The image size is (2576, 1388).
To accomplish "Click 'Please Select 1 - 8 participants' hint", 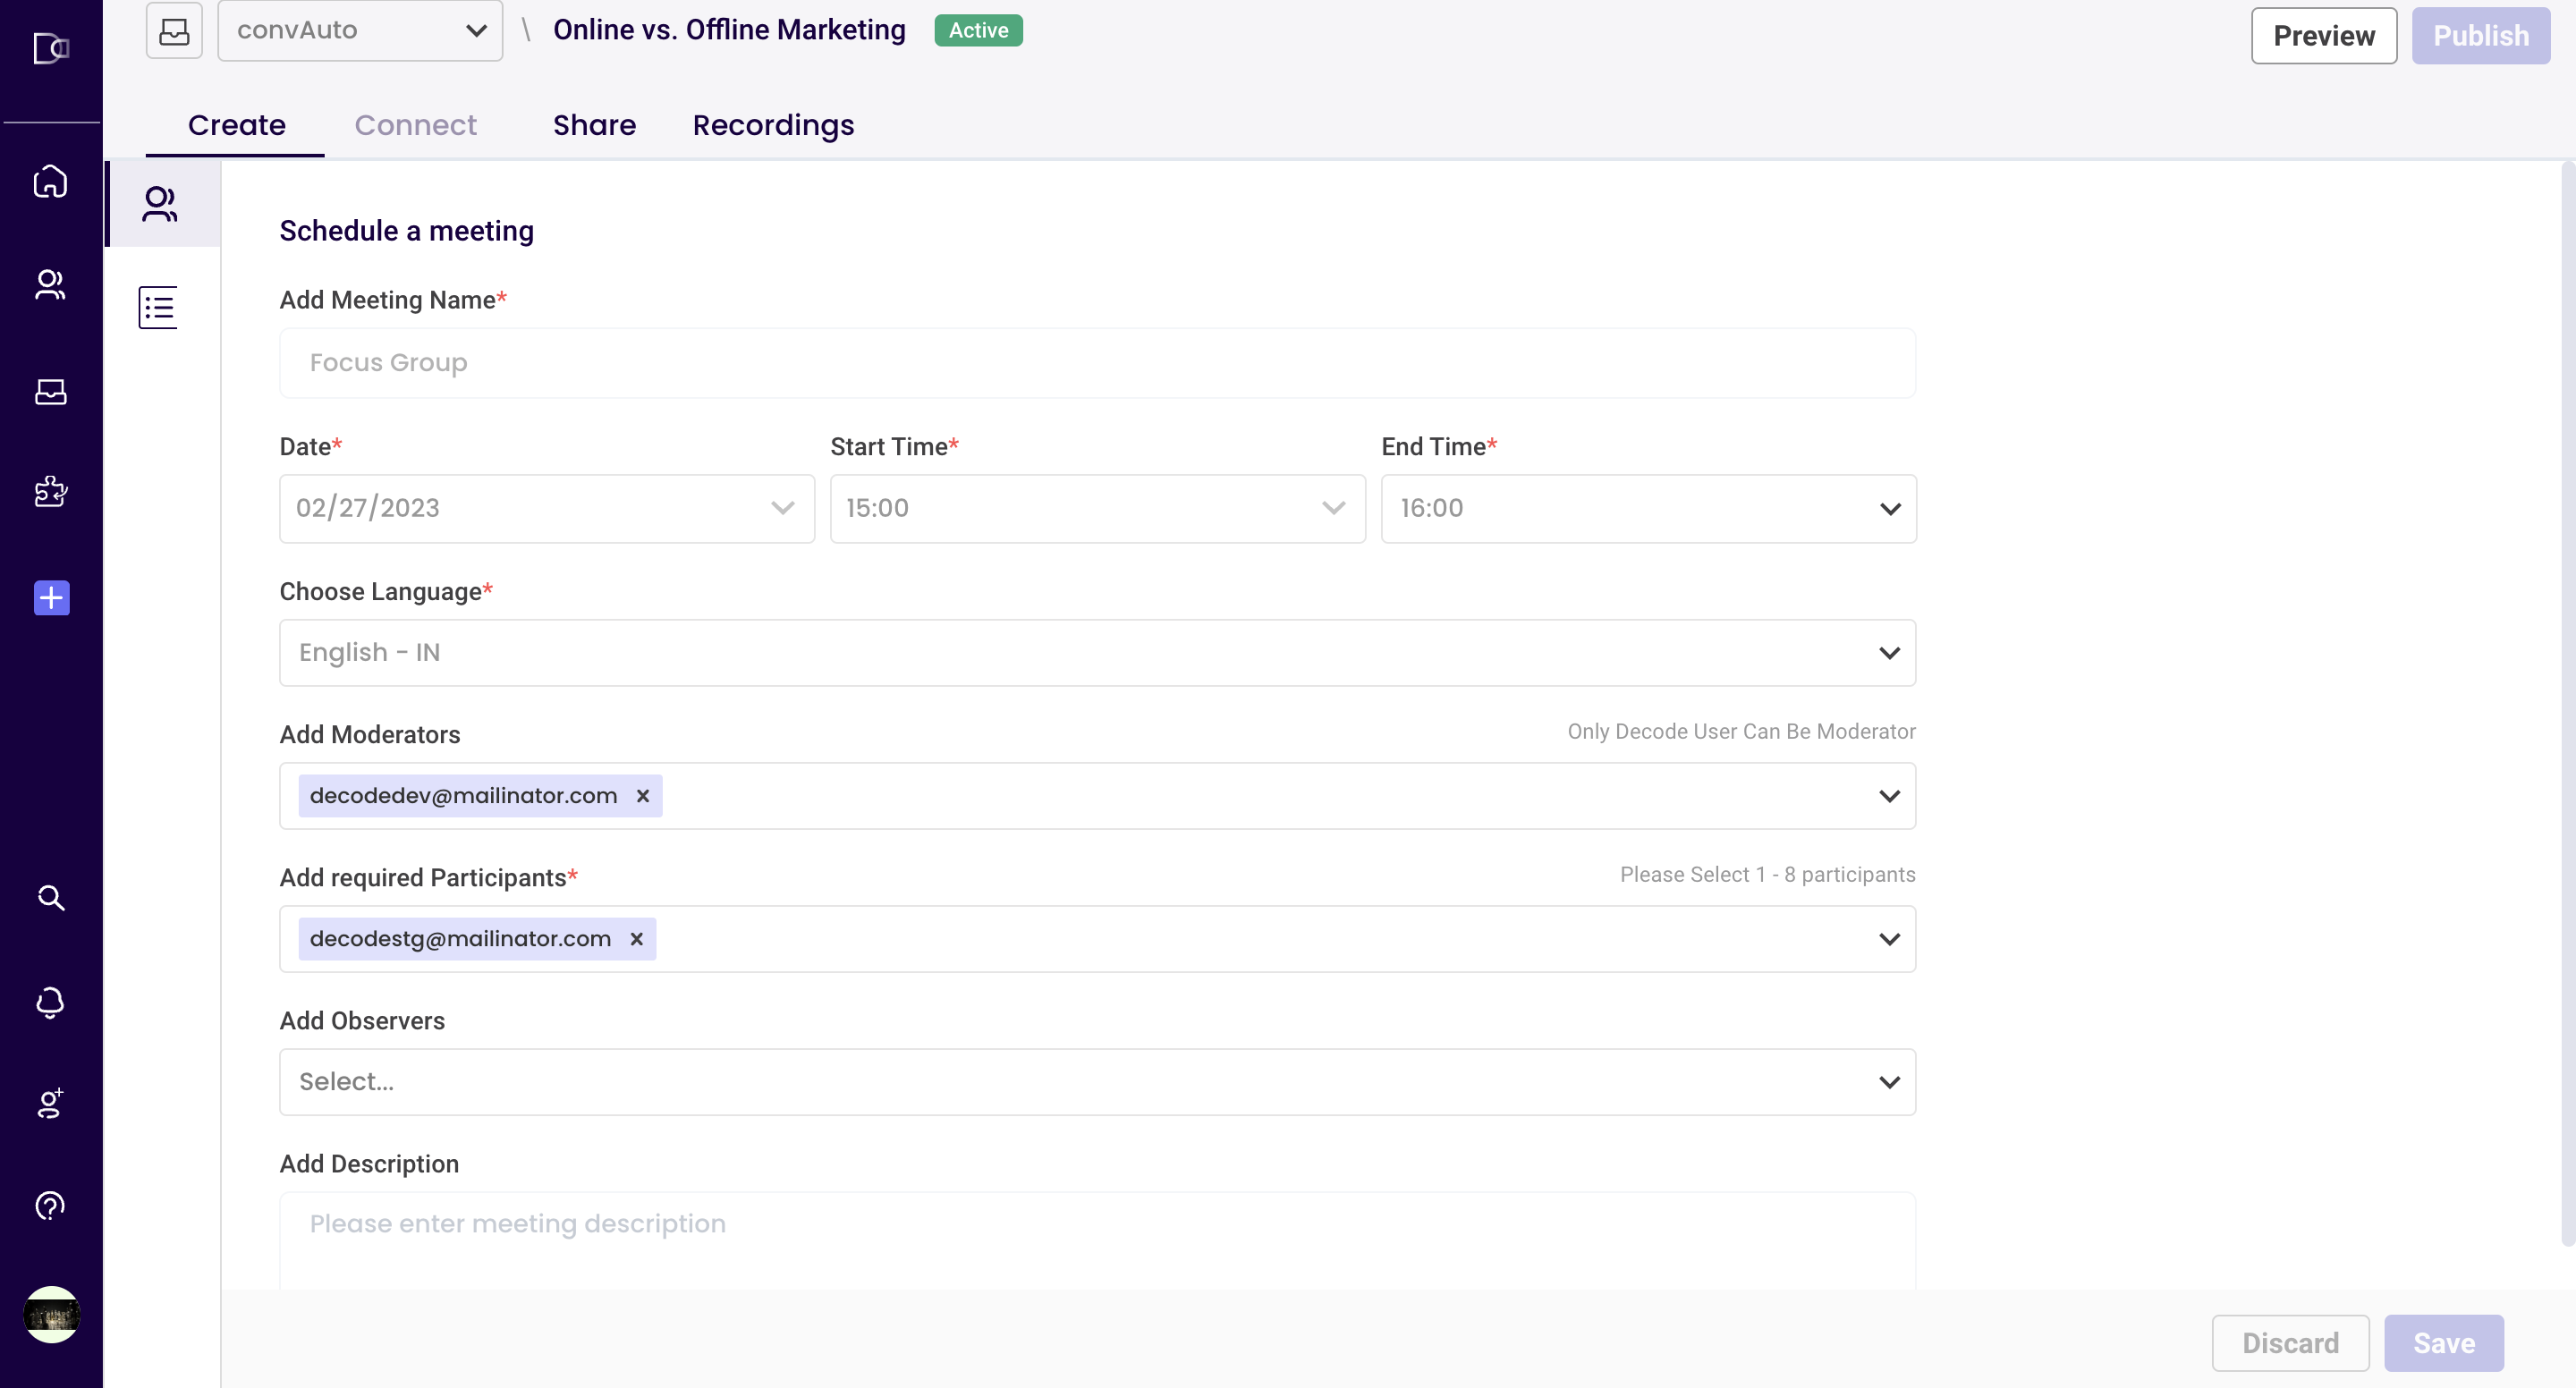I will pyautogui.click(x=1767, y=874).
